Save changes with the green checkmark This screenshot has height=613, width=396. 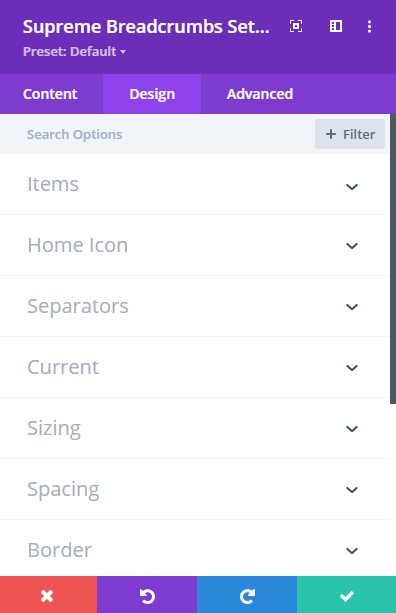click(346, 595)
